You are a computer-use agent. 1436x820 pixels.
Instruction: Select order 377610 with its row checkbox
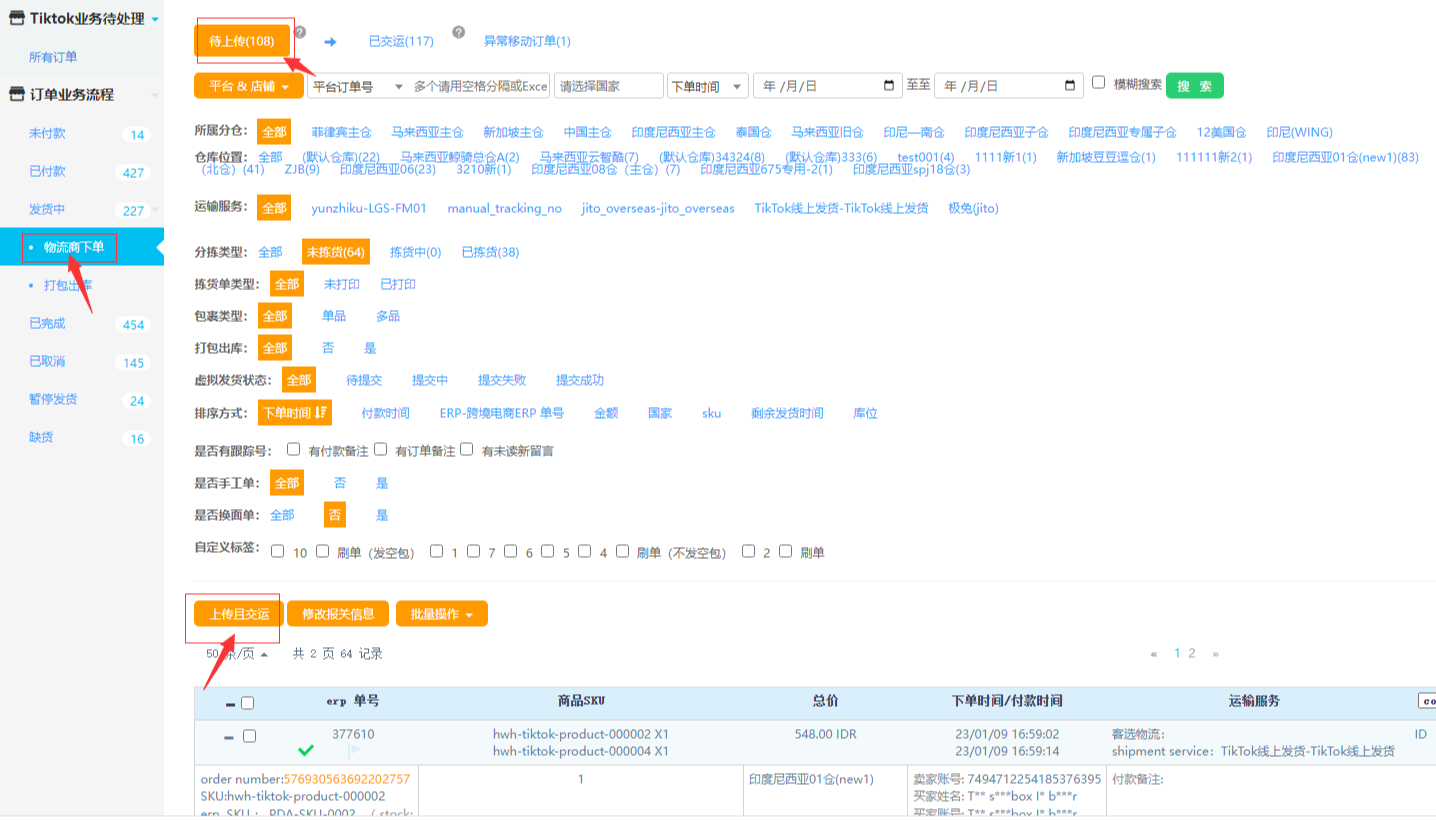[249, 736]
